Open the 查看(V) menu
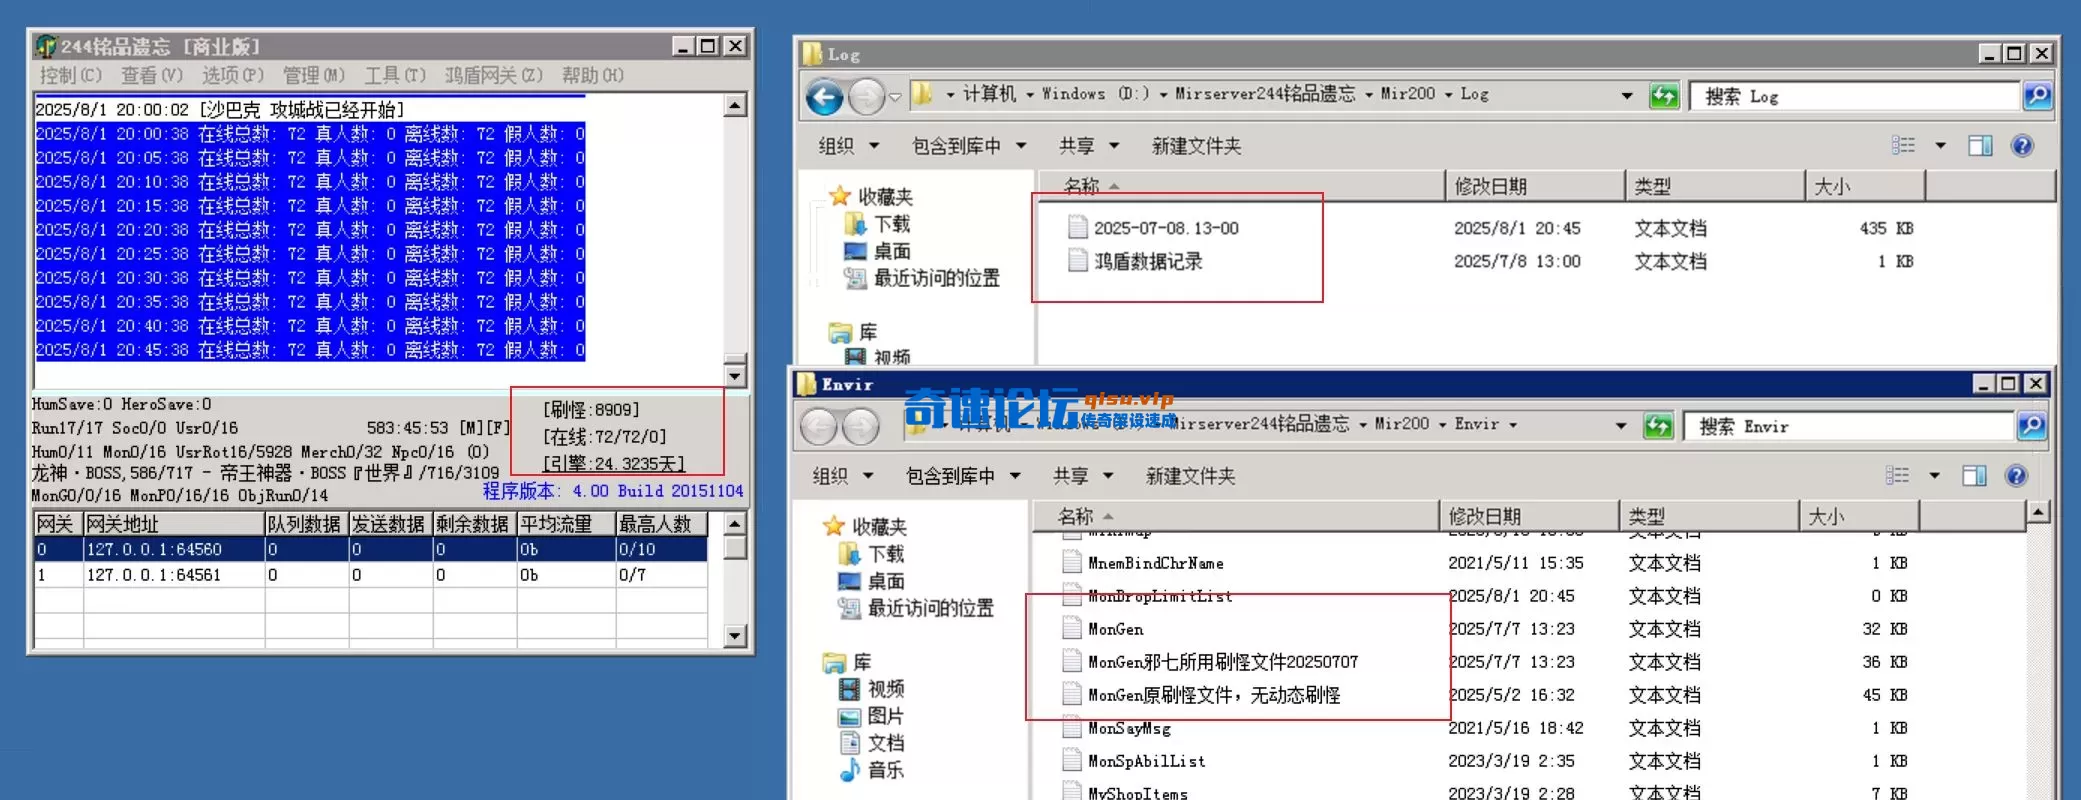This screenshot has height=800, width=2081. pos(151,75)
